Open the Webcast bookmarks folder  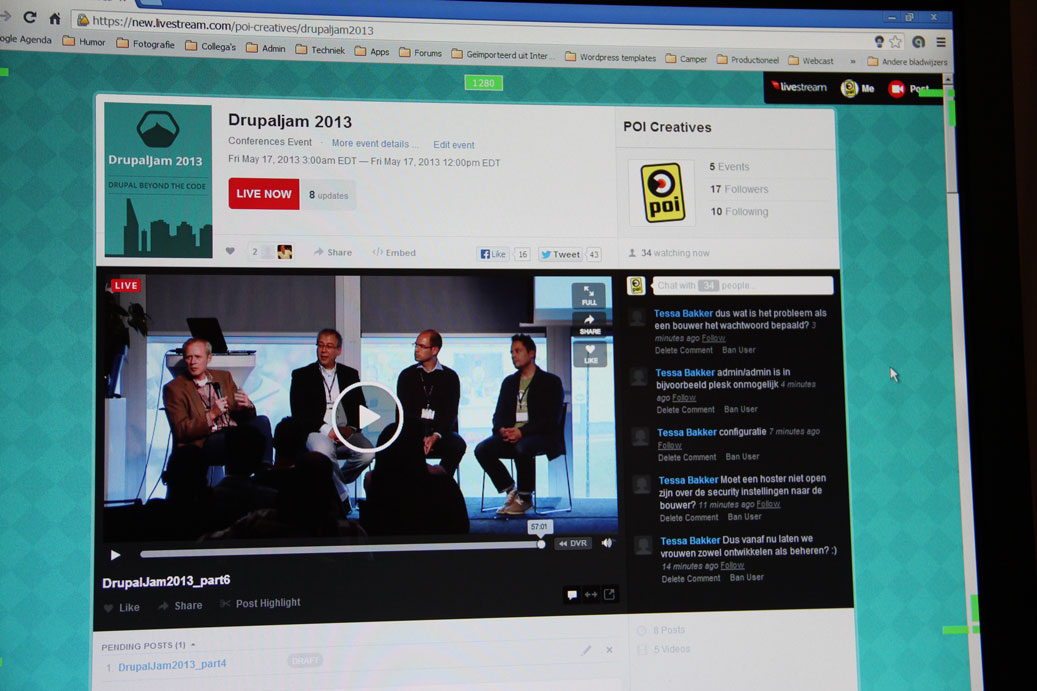tap(811, 60)
